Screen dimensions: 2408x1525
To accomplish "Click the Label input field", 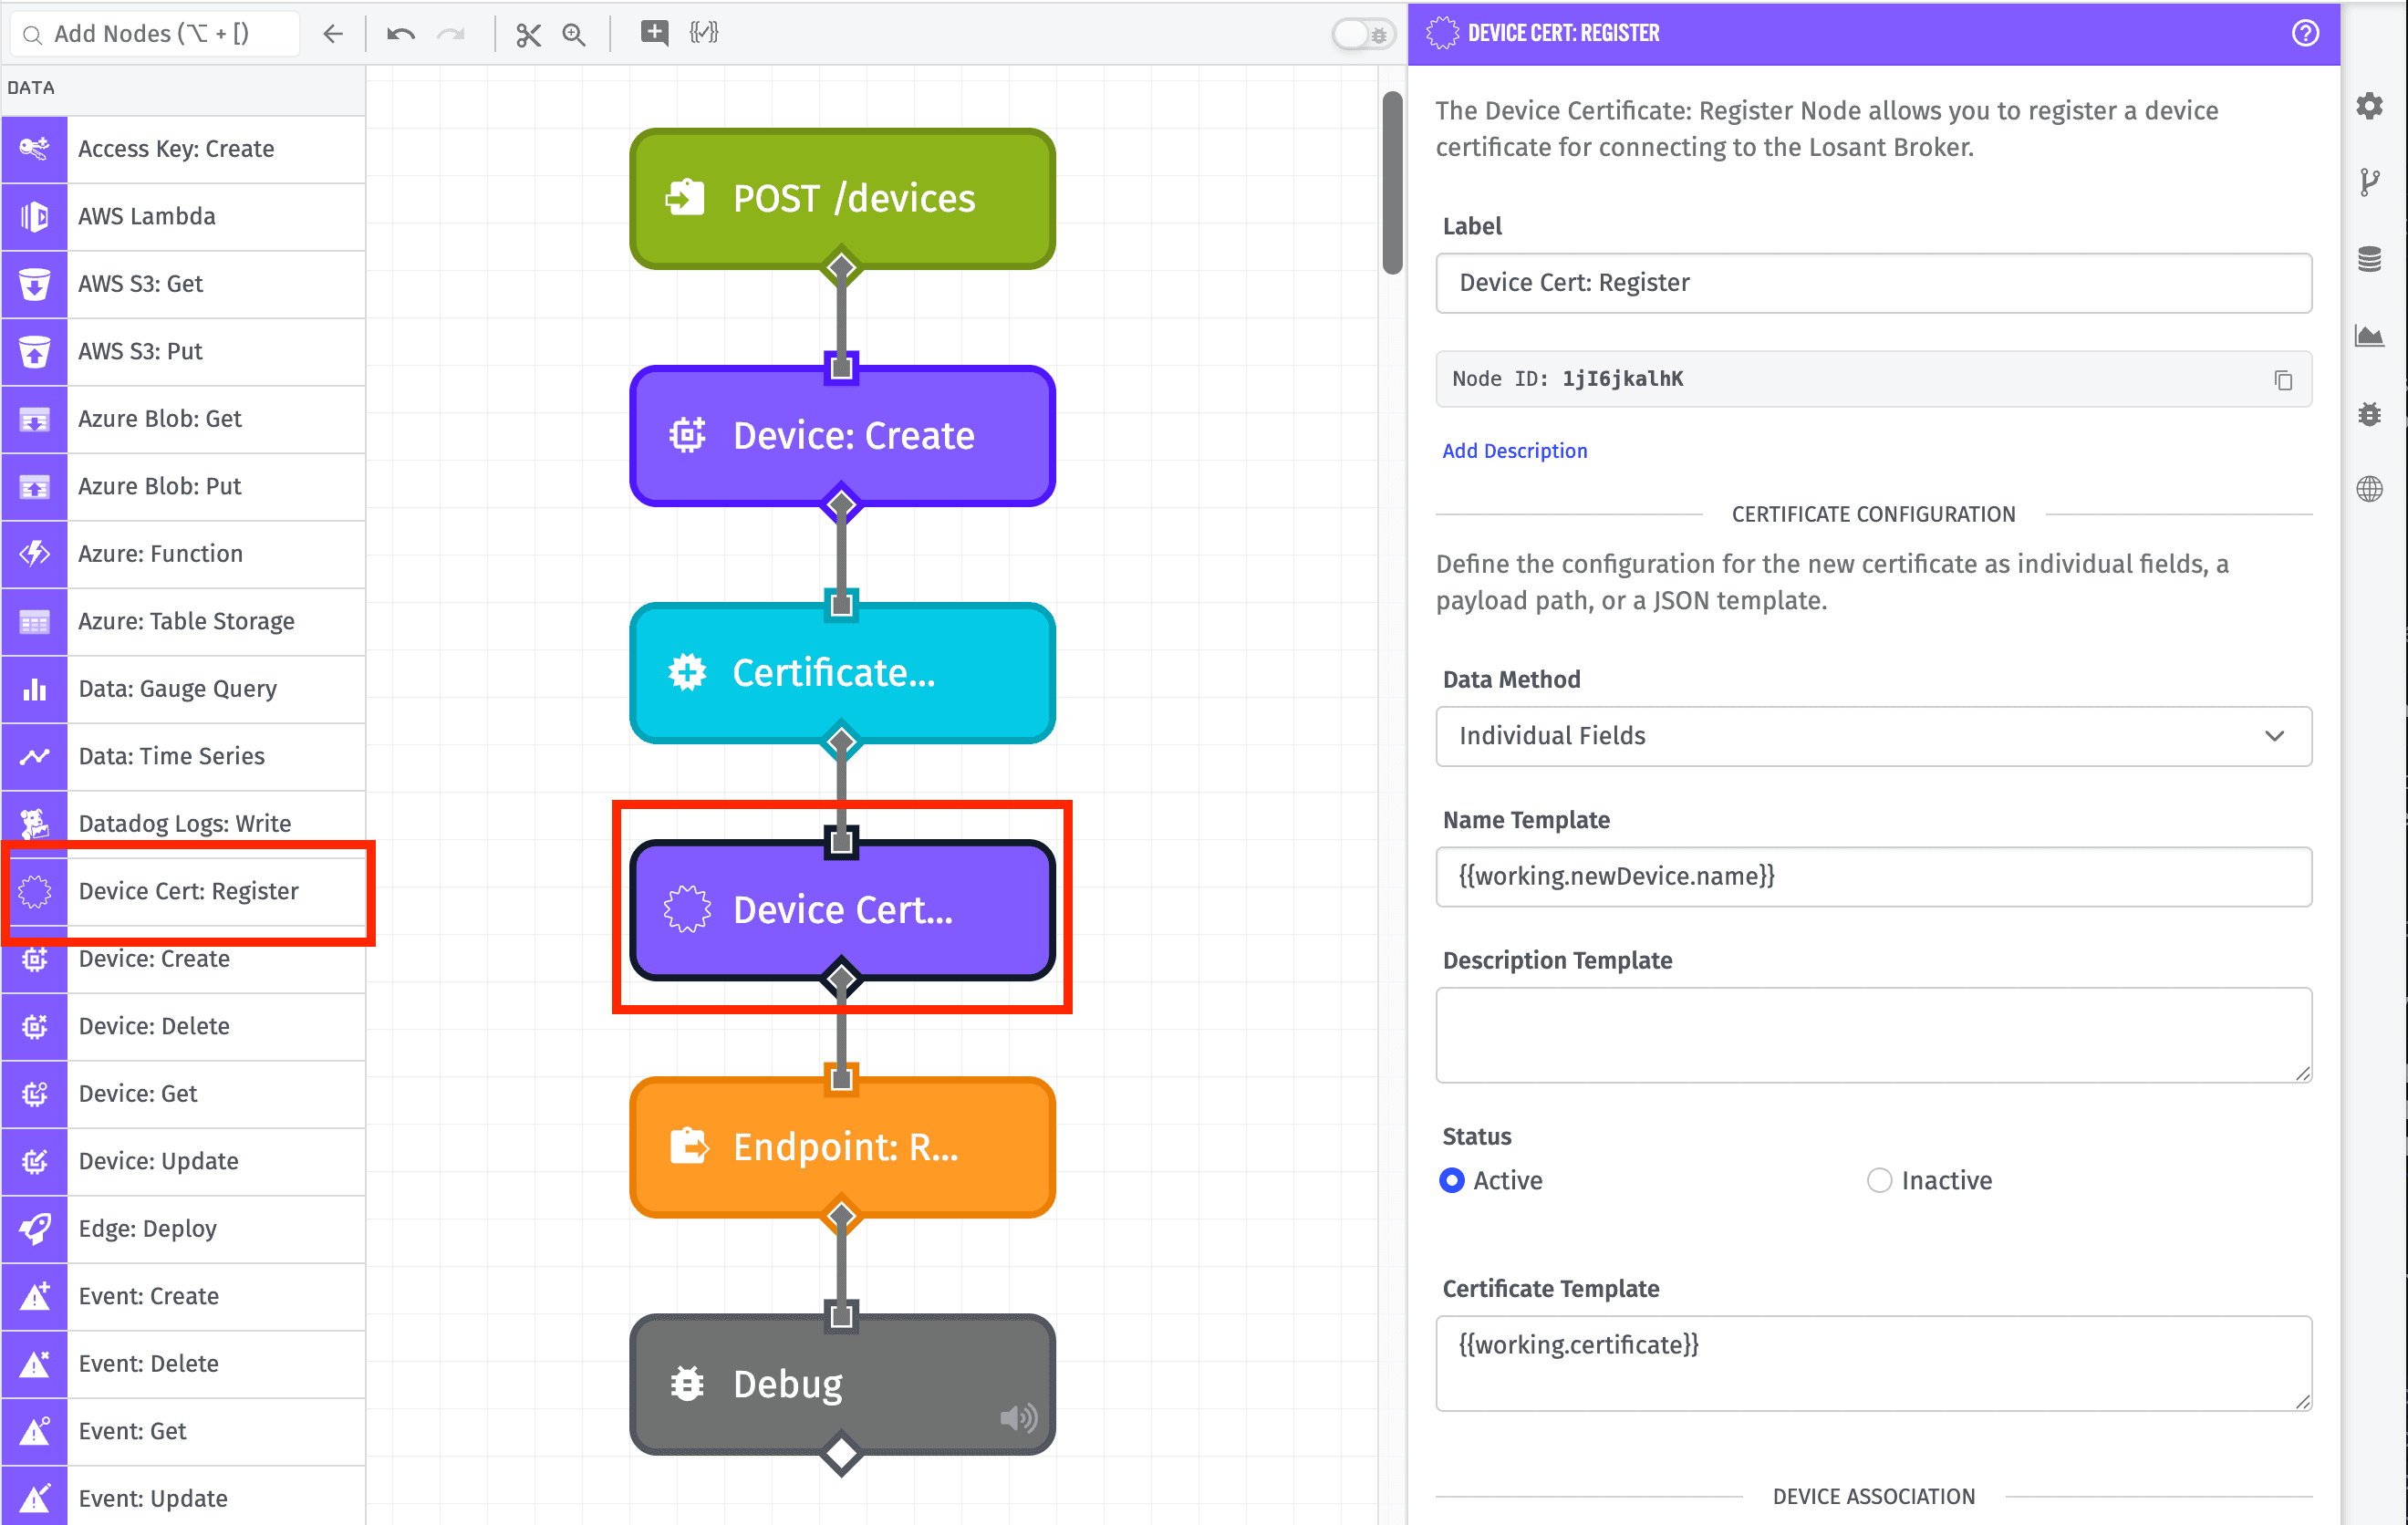I will point(1873,283).
